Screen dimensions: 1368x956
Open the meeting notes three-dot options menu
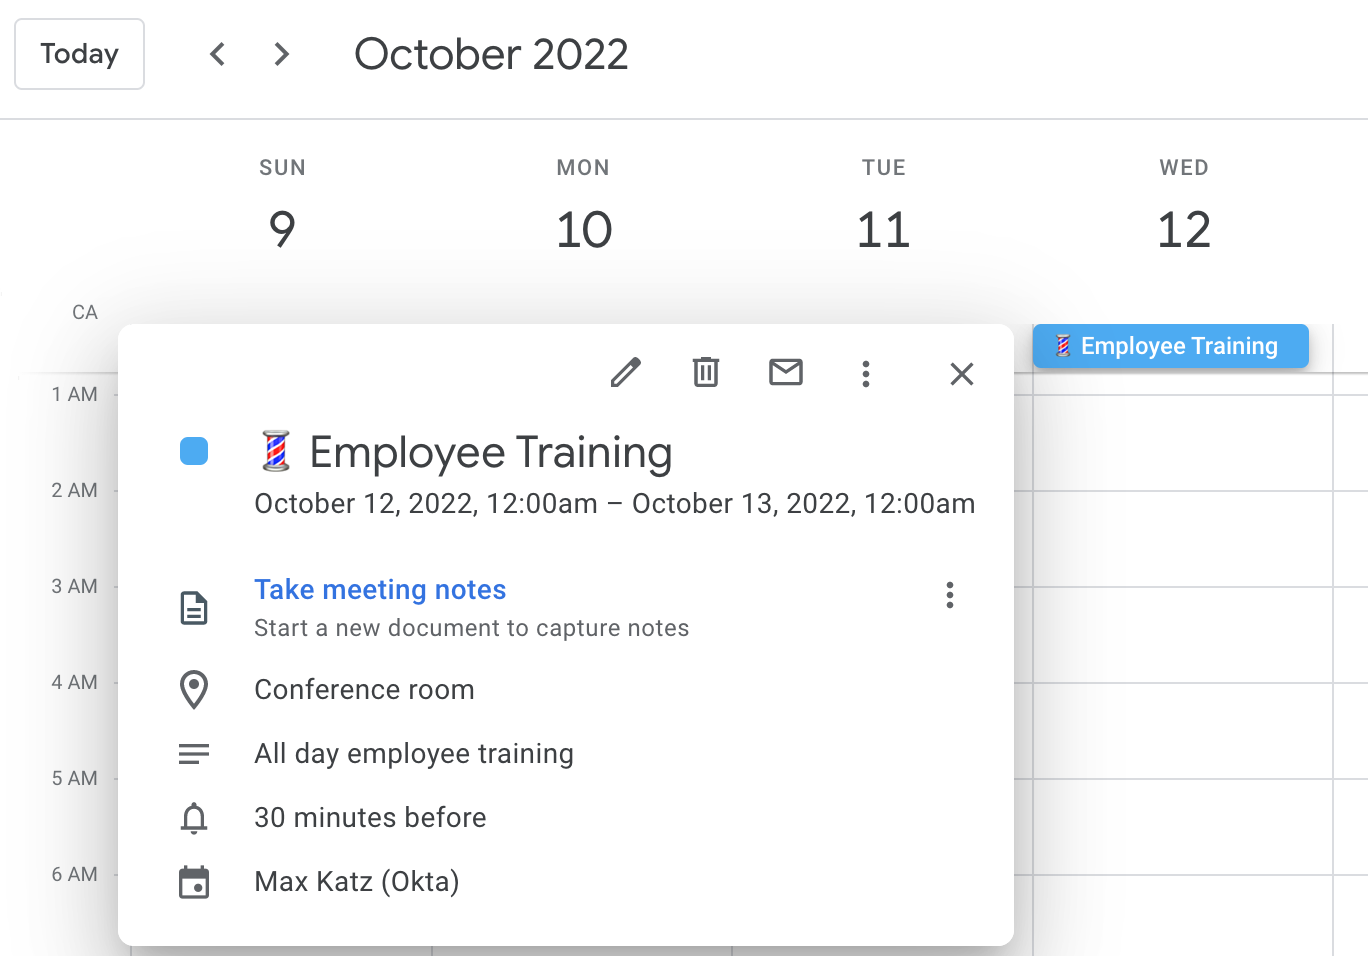point(949,595)
